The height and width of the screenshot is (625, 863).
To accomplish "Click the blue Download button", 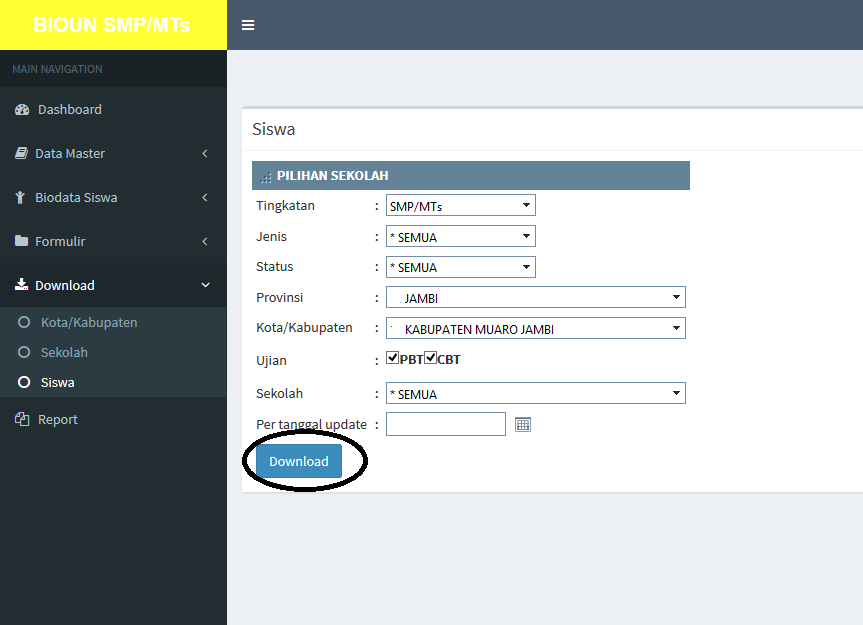I will coord(299,461).
